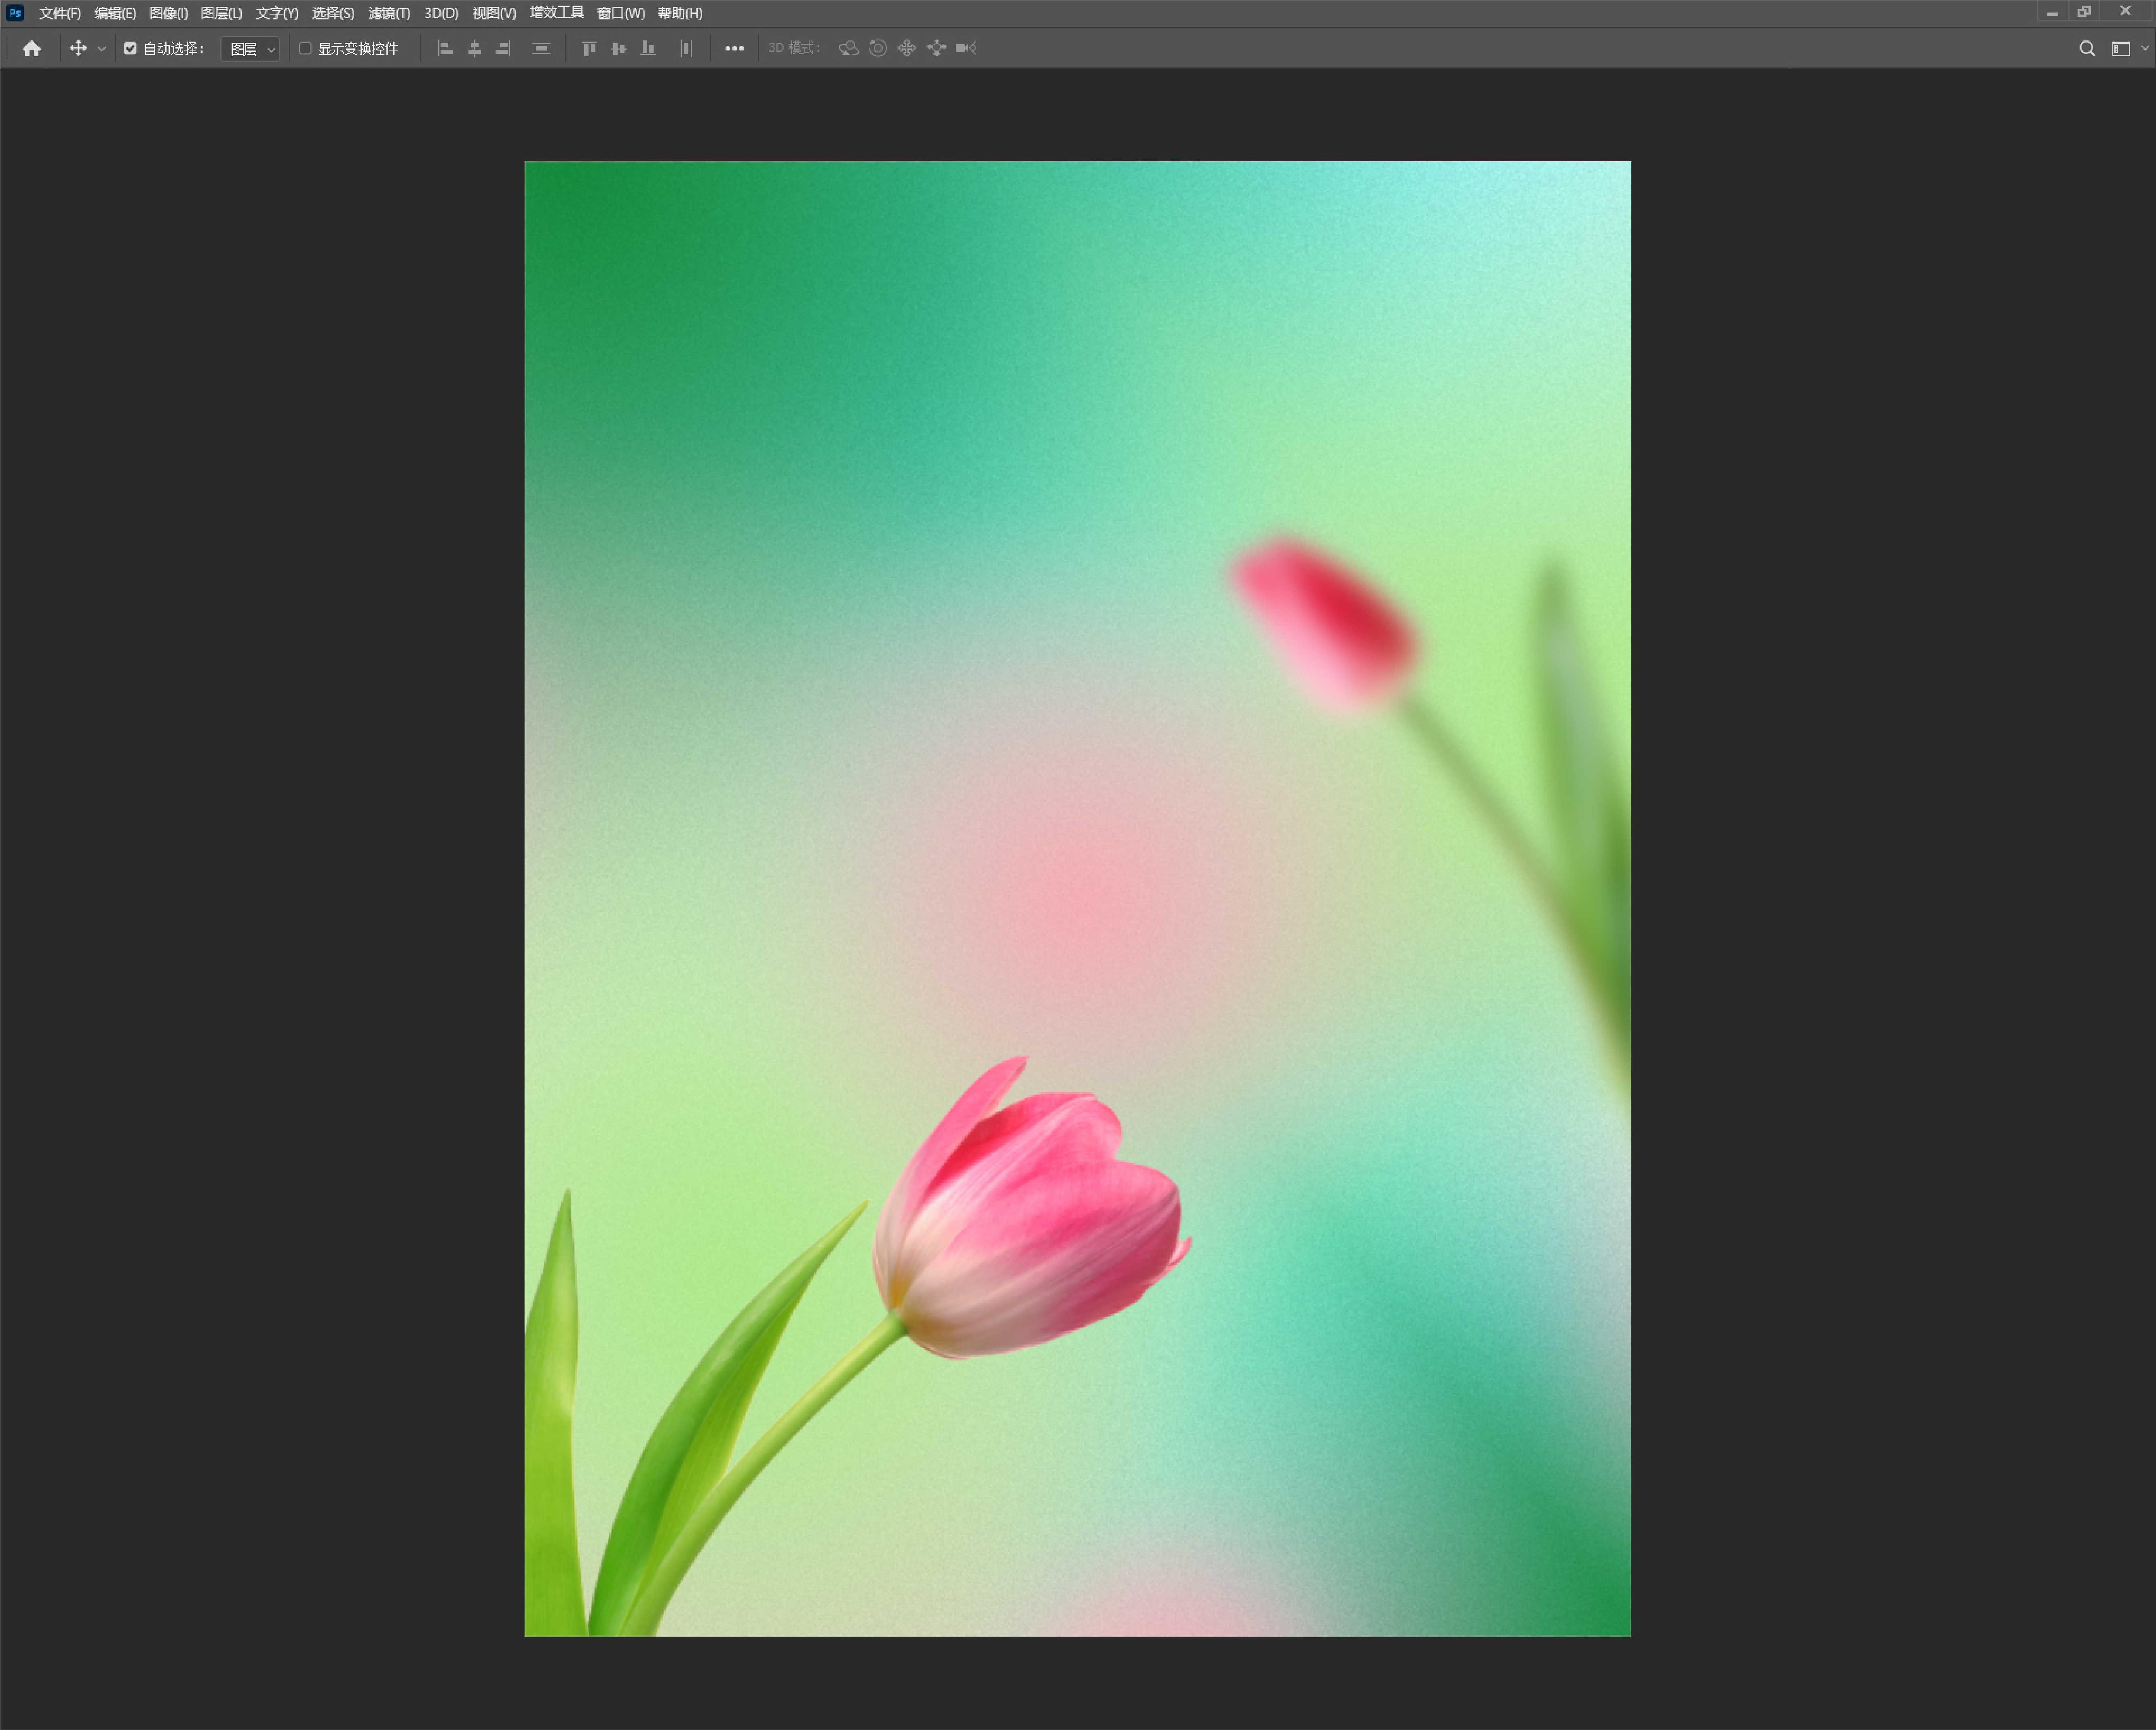Open the 视图(V) menu
The height and width of the screenshot is (1730, 2156).
click(x=494, y=13)
